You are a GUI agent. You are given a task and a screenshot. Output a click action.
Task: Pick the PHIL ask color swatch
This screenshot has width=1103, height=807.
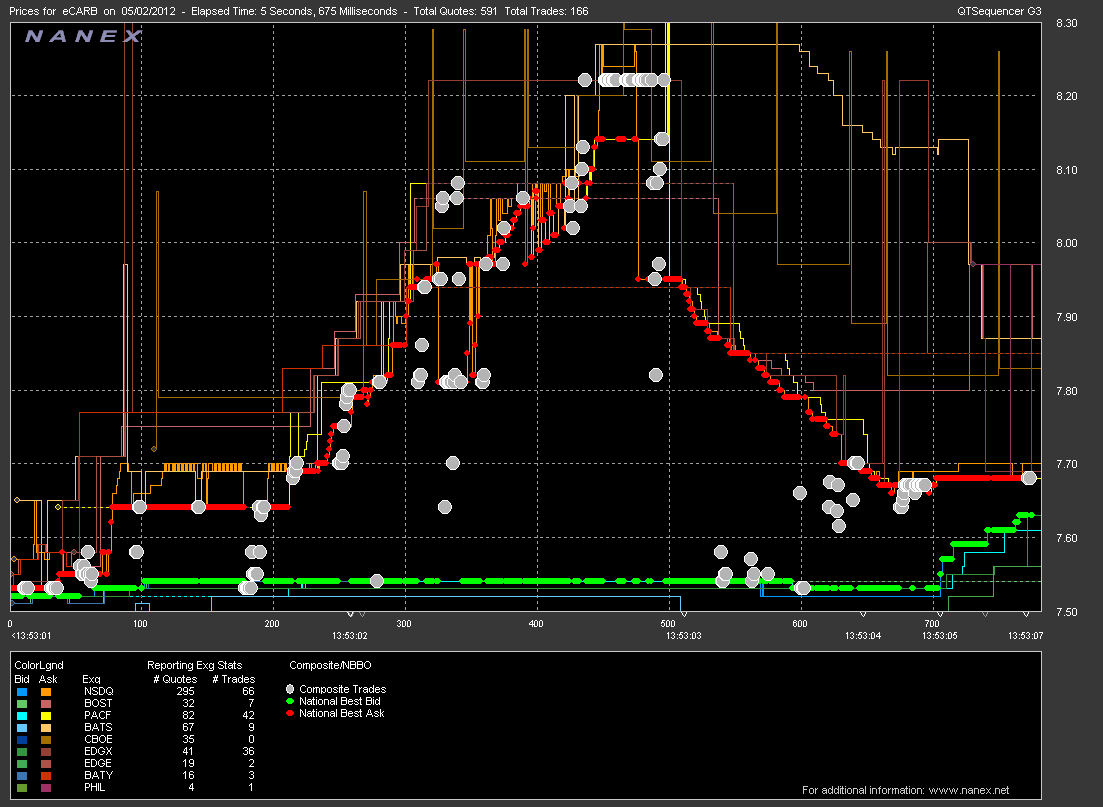(x=46, y=787)
